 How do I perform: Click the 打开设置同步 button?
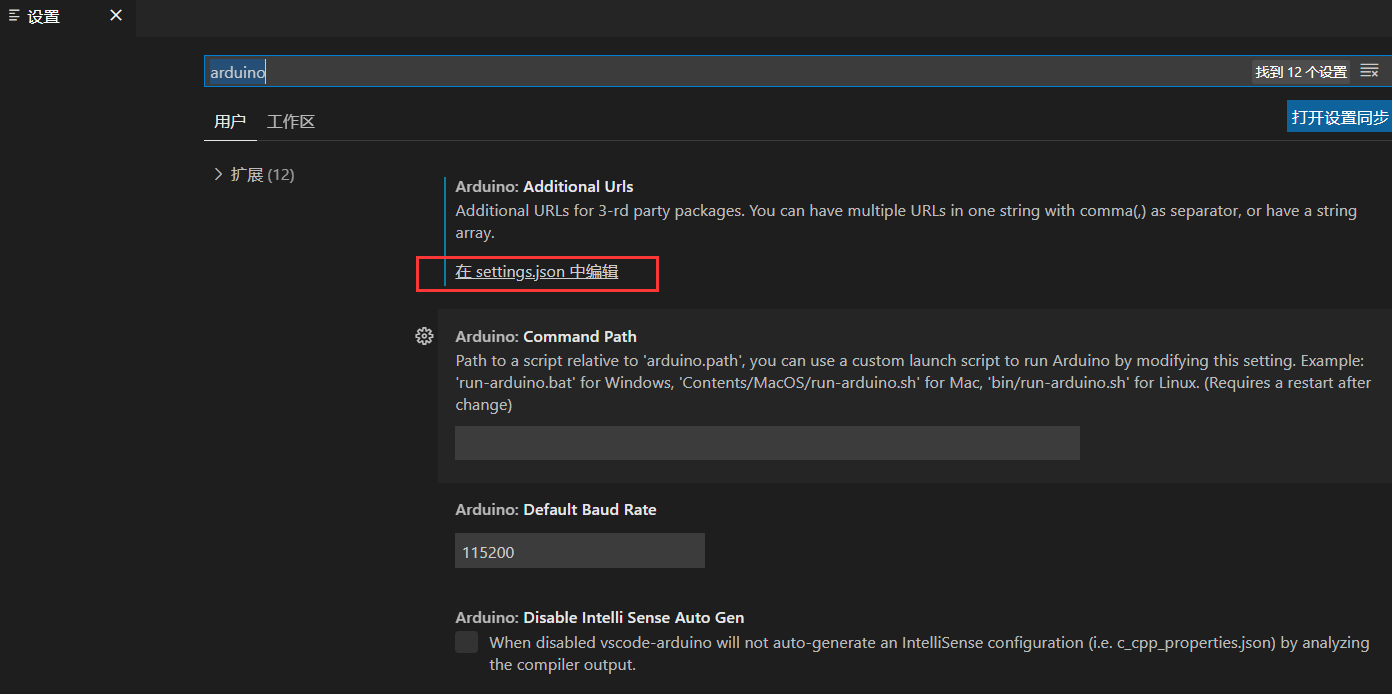tap(1340, 115)
